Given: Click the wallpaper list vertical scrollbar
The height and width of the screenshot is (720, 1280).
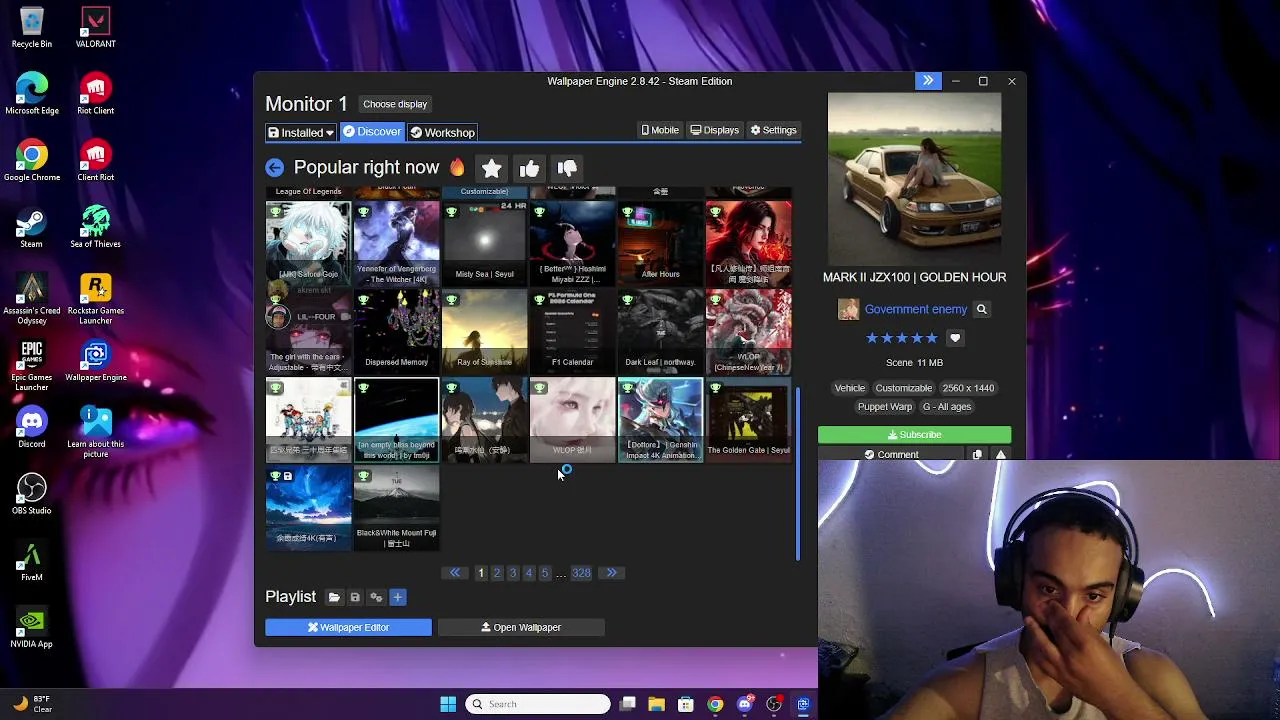Looking at the screenshot, I should point(798,472).
